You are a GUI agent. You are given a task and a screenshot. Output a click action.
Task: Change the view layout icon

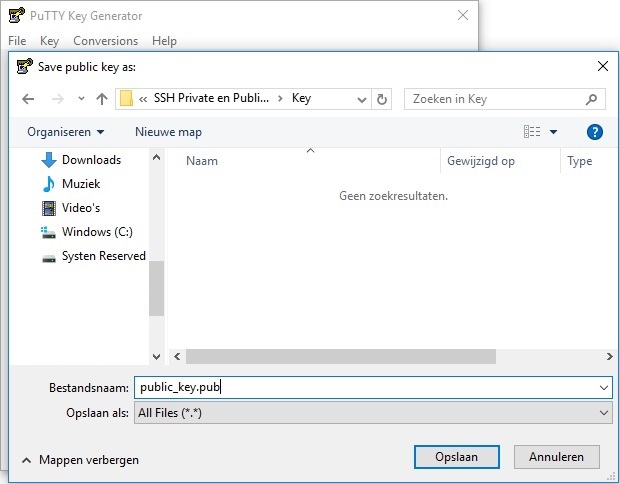click(x=532, y=132)
